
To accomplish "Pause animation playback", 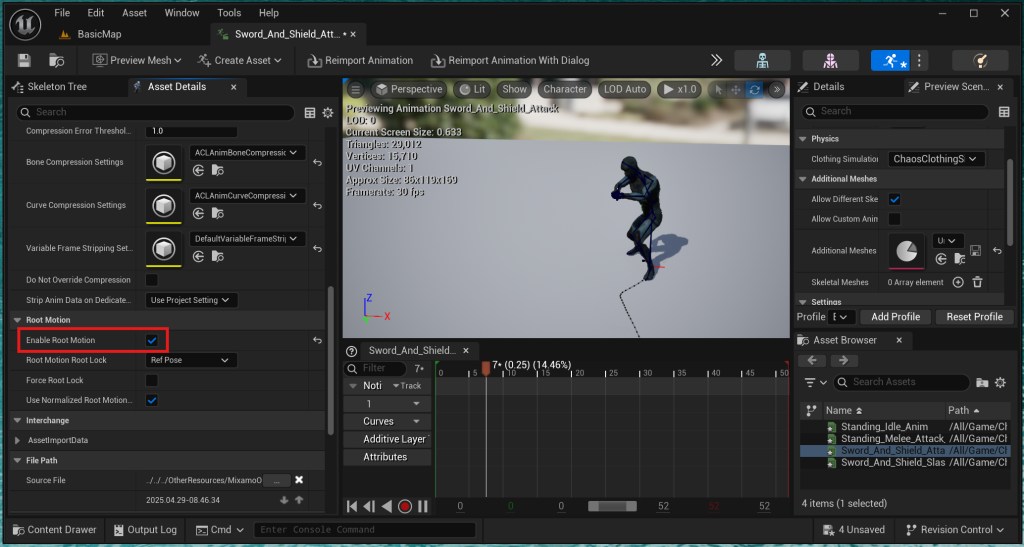I will pos(423,506).
